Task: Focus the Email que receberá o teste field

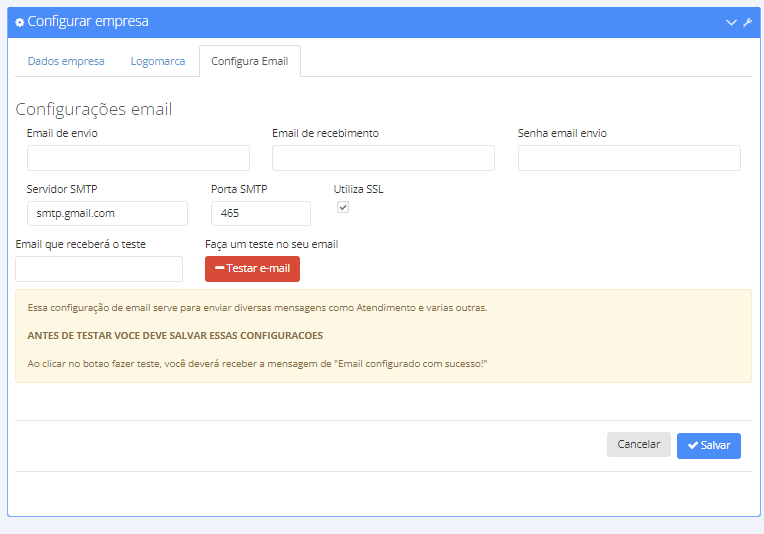Action: tap(99, 269)
